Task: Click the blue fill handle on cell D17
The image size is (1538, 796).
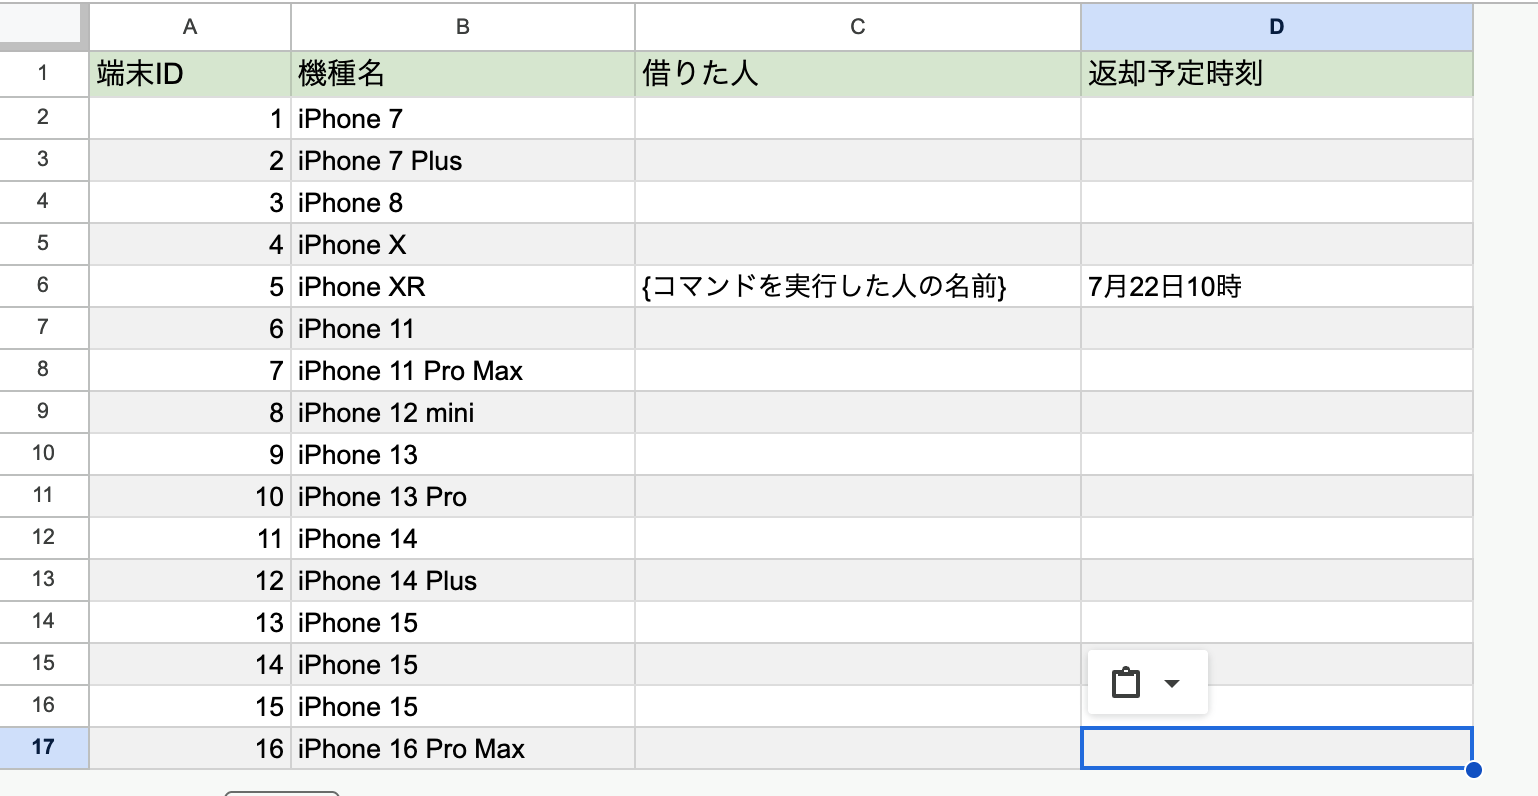Action: click(x=1472, y=768)
